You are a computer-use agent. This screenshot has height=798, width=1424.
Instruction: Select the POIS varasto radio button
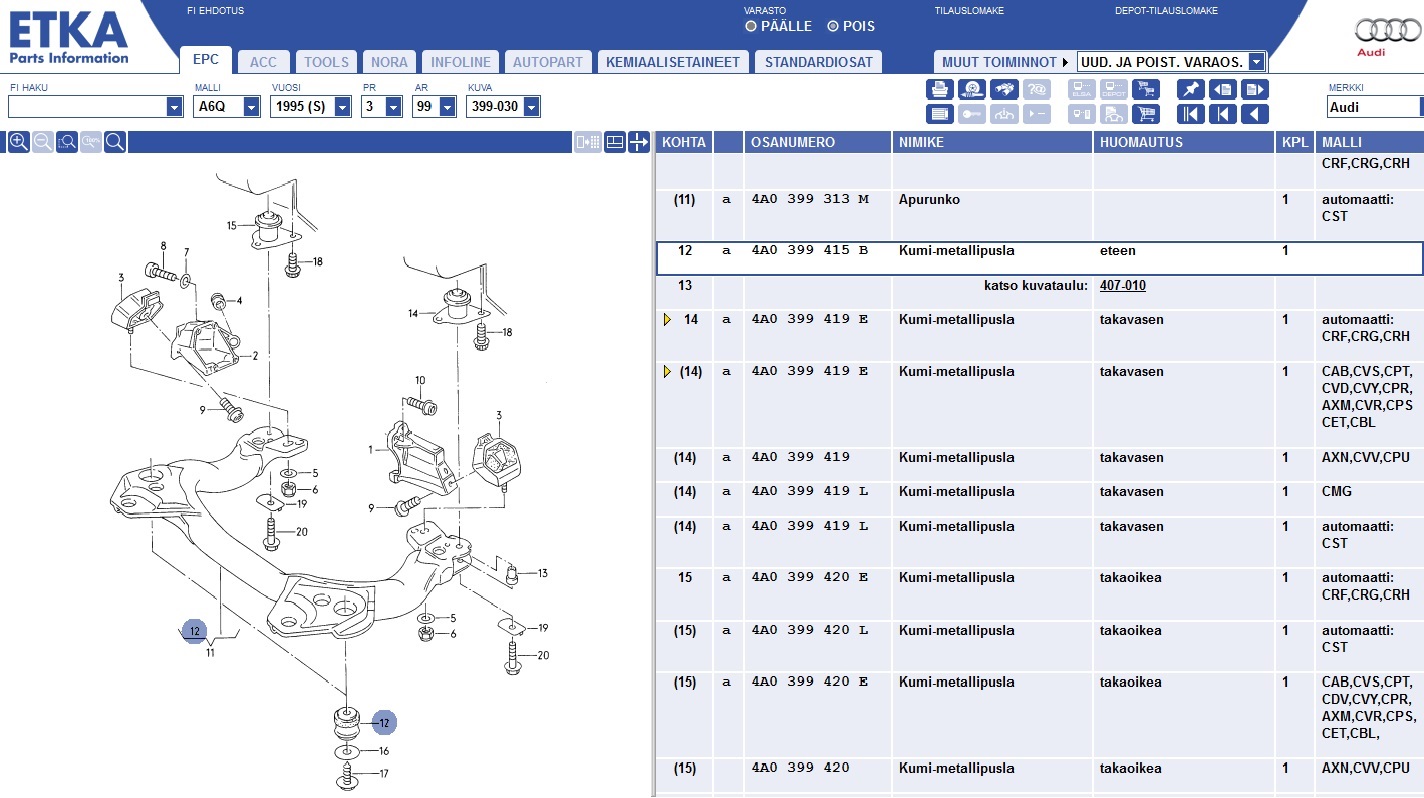click(832, 27)
